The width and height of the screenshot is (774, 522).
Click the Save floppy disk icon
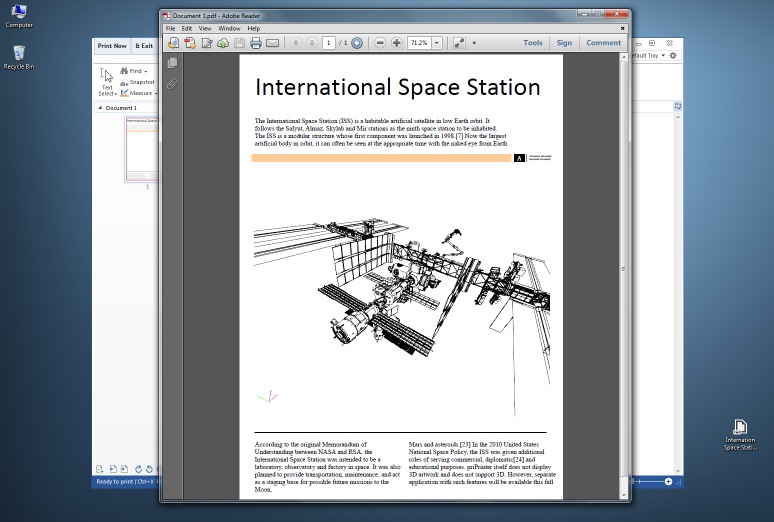coord(239,43)
